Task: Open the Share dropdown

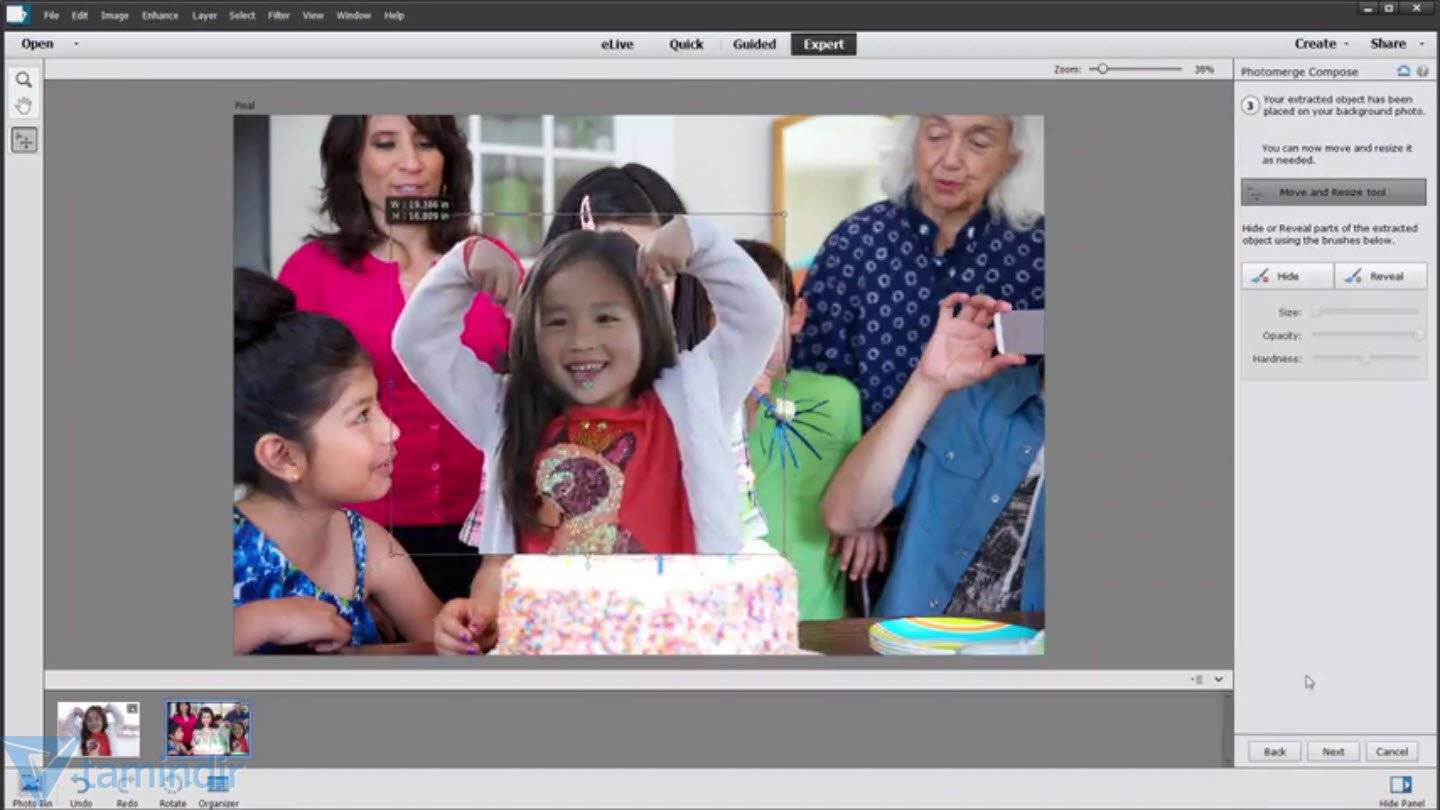Action: coord(1393,44)
